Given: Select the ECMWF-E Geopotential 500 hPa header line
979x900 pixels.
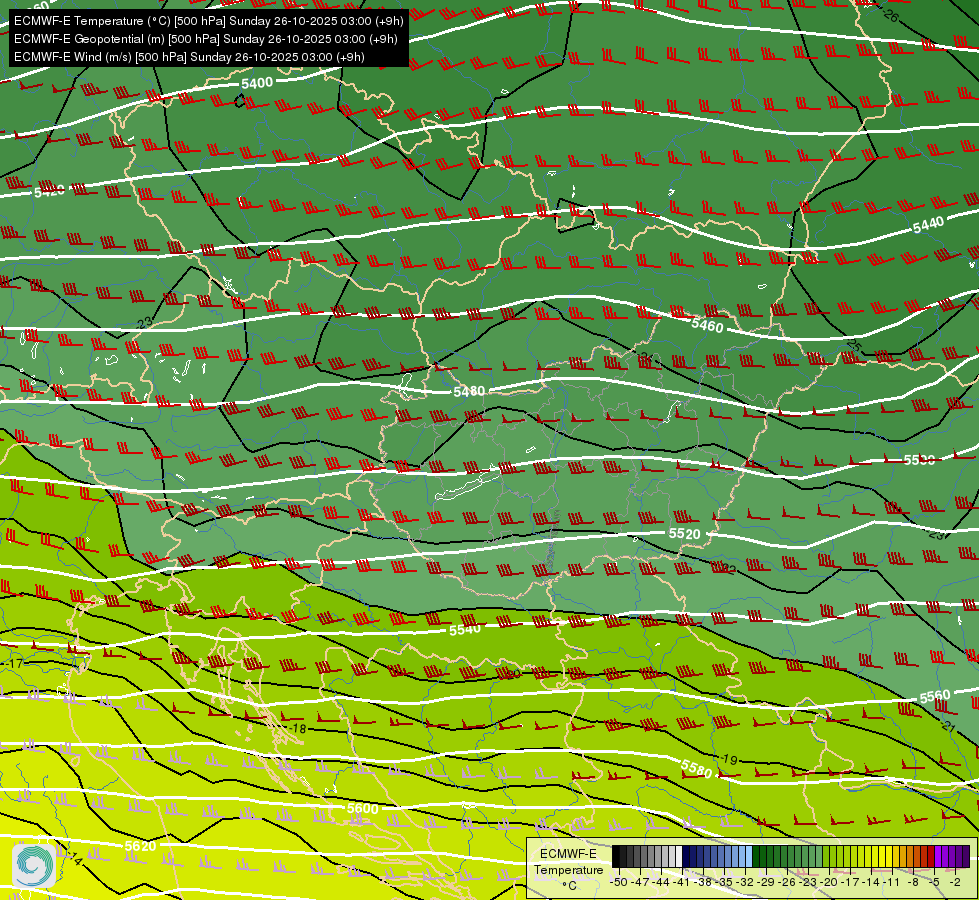Looking at the screenshot, I should tap(205, 39).
